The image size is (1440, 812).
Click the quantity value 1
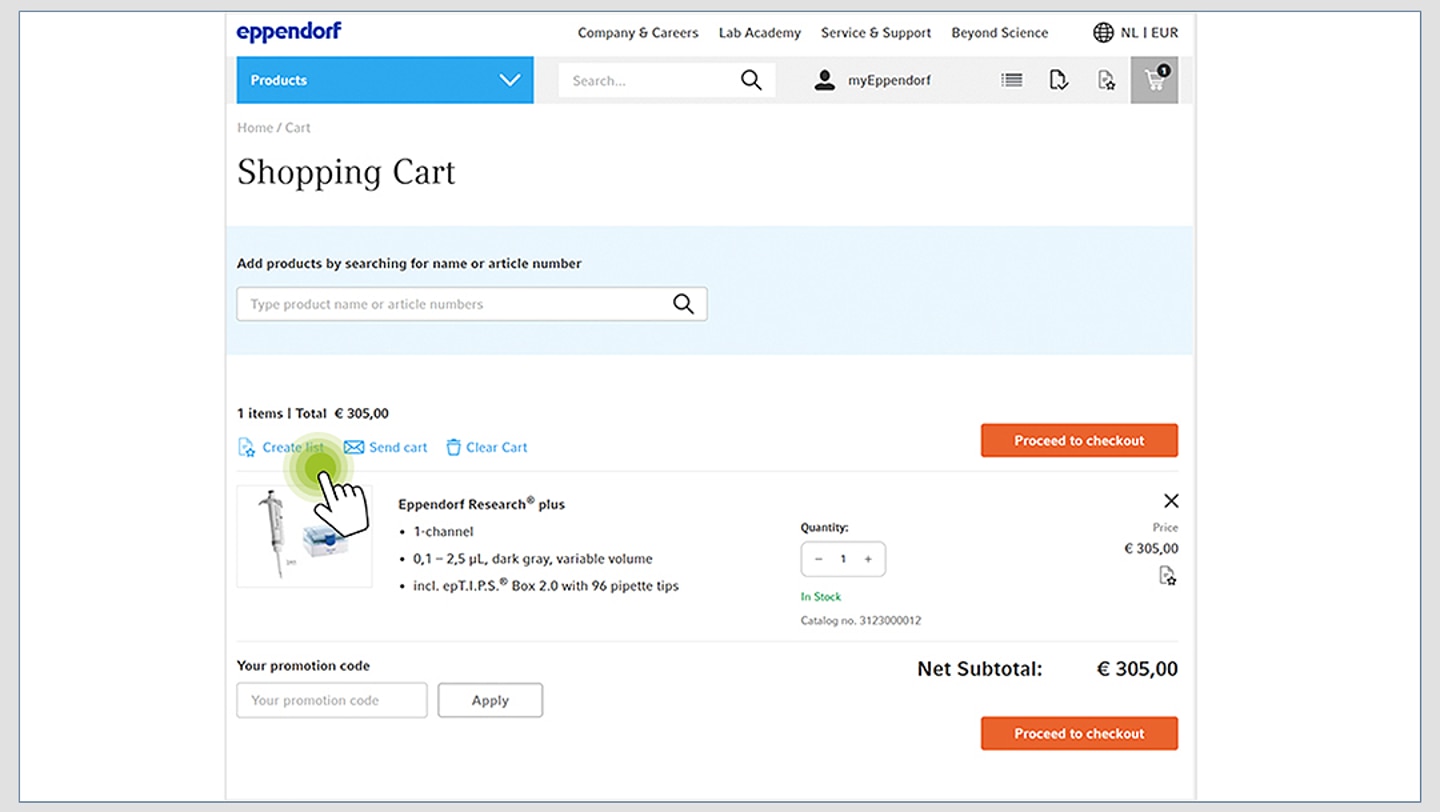[x=843, y=559]
